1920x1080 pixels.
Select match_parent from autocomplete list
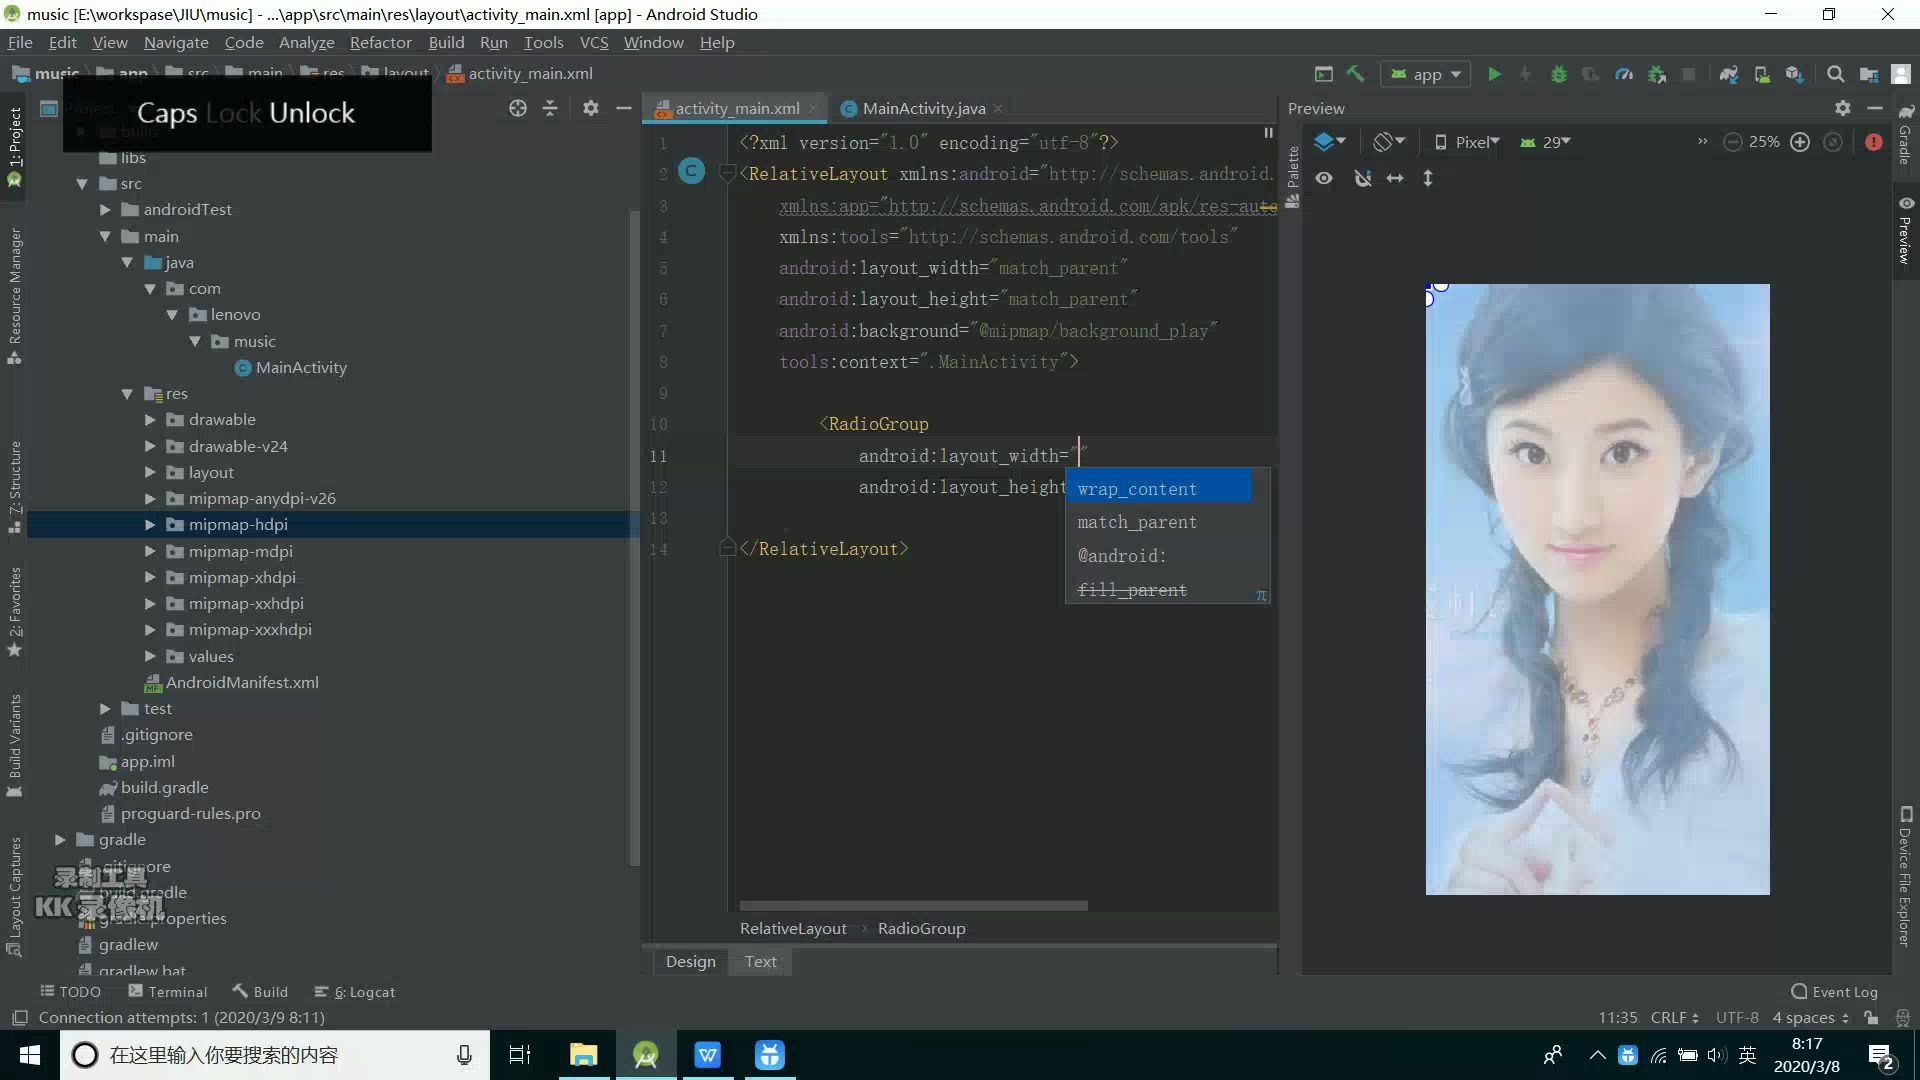click(1137, 522)
